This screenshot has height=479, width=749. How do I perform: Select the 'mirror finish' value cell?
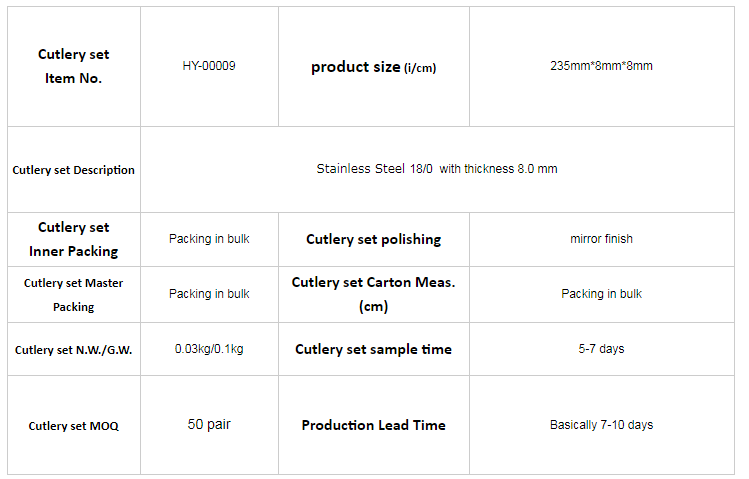(601, 239)
